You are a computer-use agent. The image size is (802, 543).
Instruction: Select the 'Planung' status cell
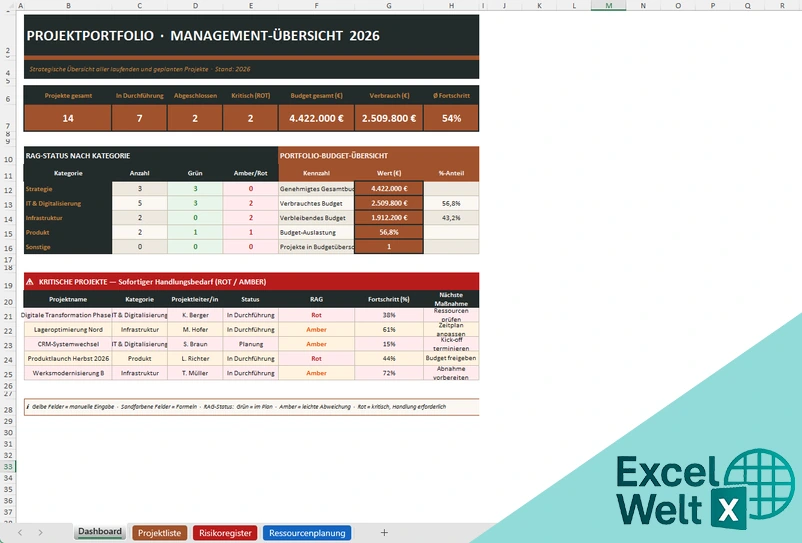point(250,344)
